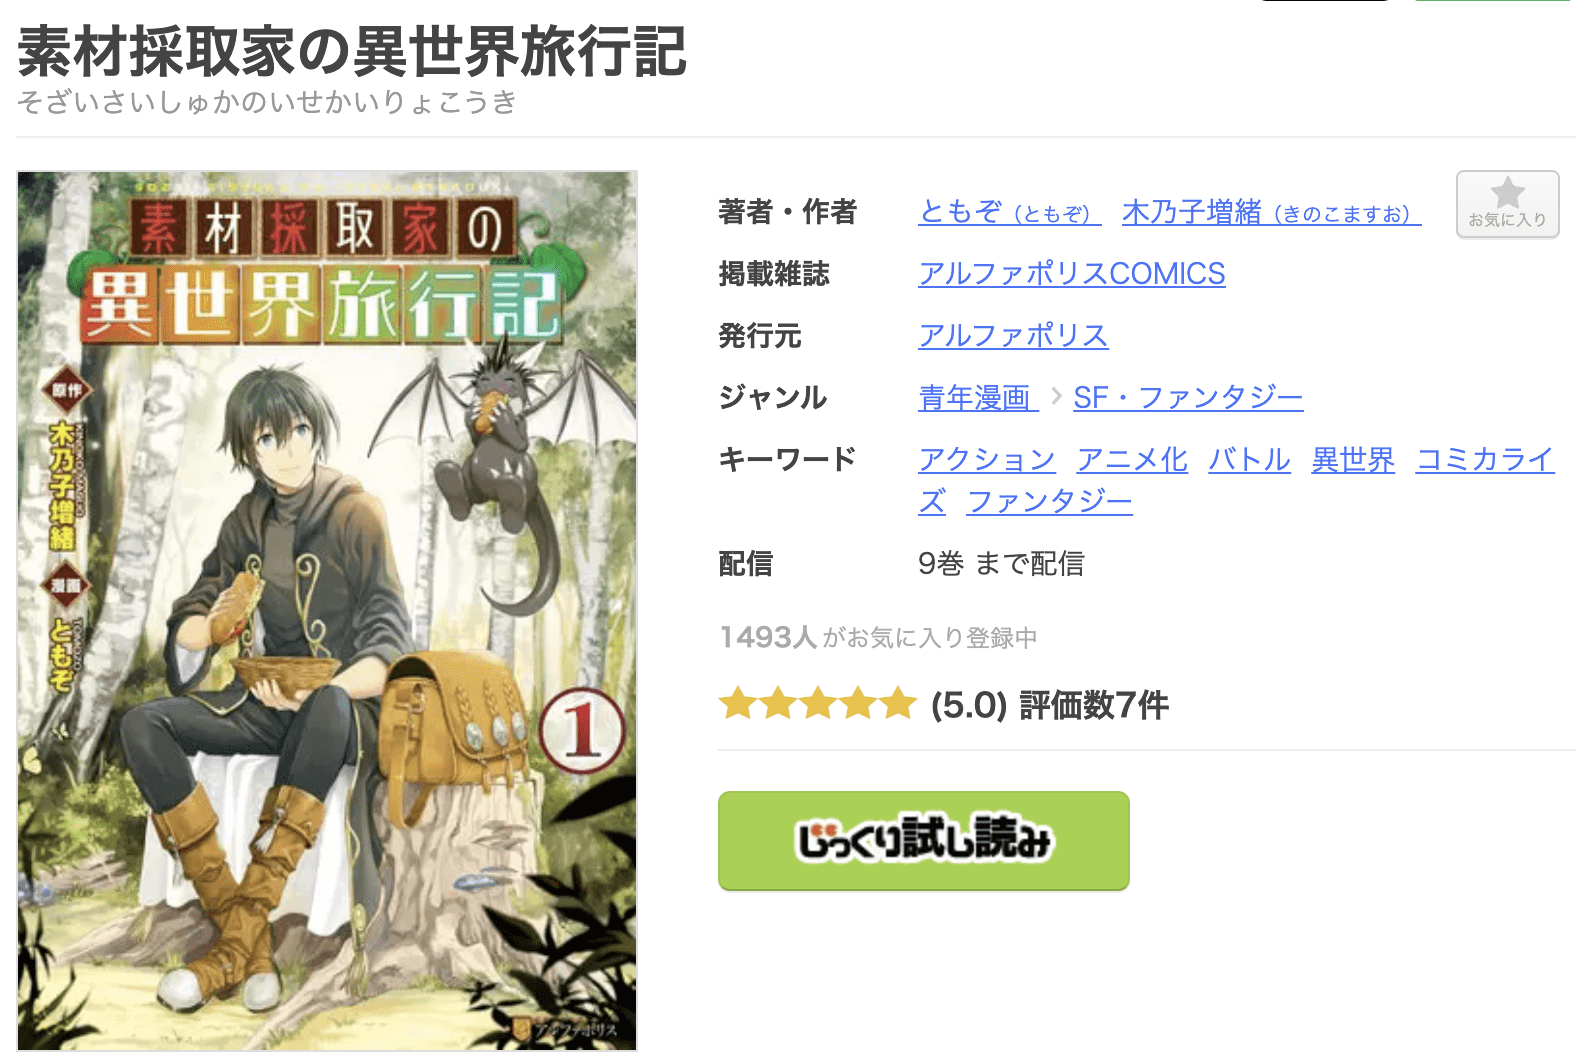Click the five-star rating icons
The width and height of the screenshot is (1594, 1064).
pyautogui.click(x=818, y=704)
